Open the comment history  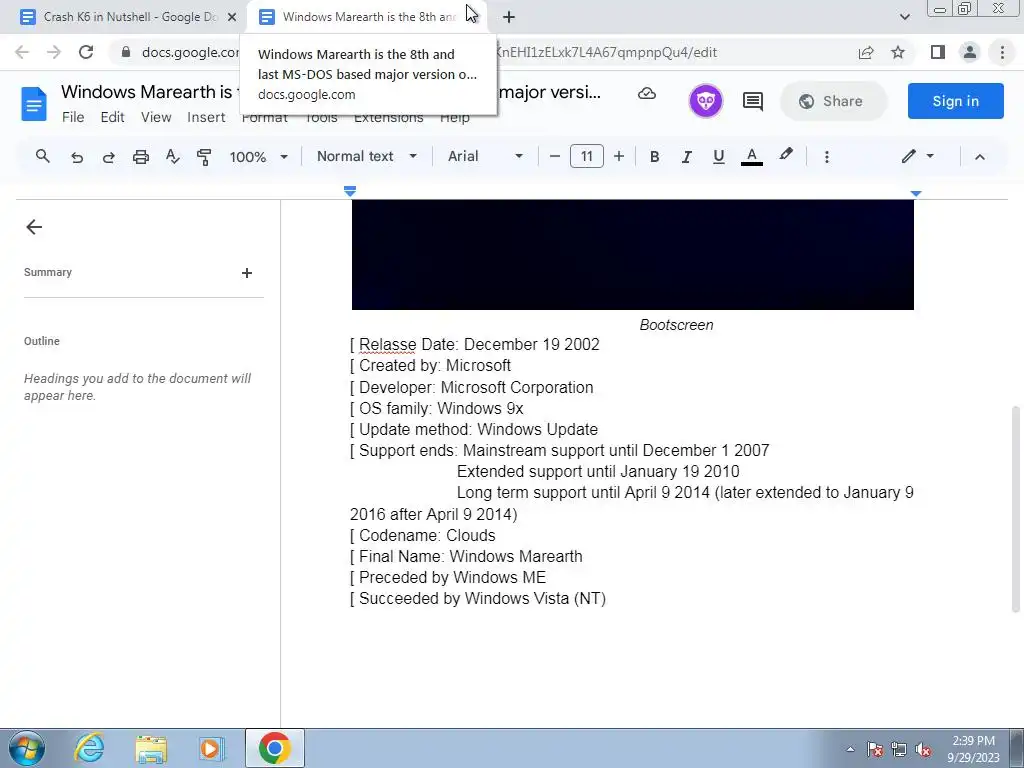point(752,101)
